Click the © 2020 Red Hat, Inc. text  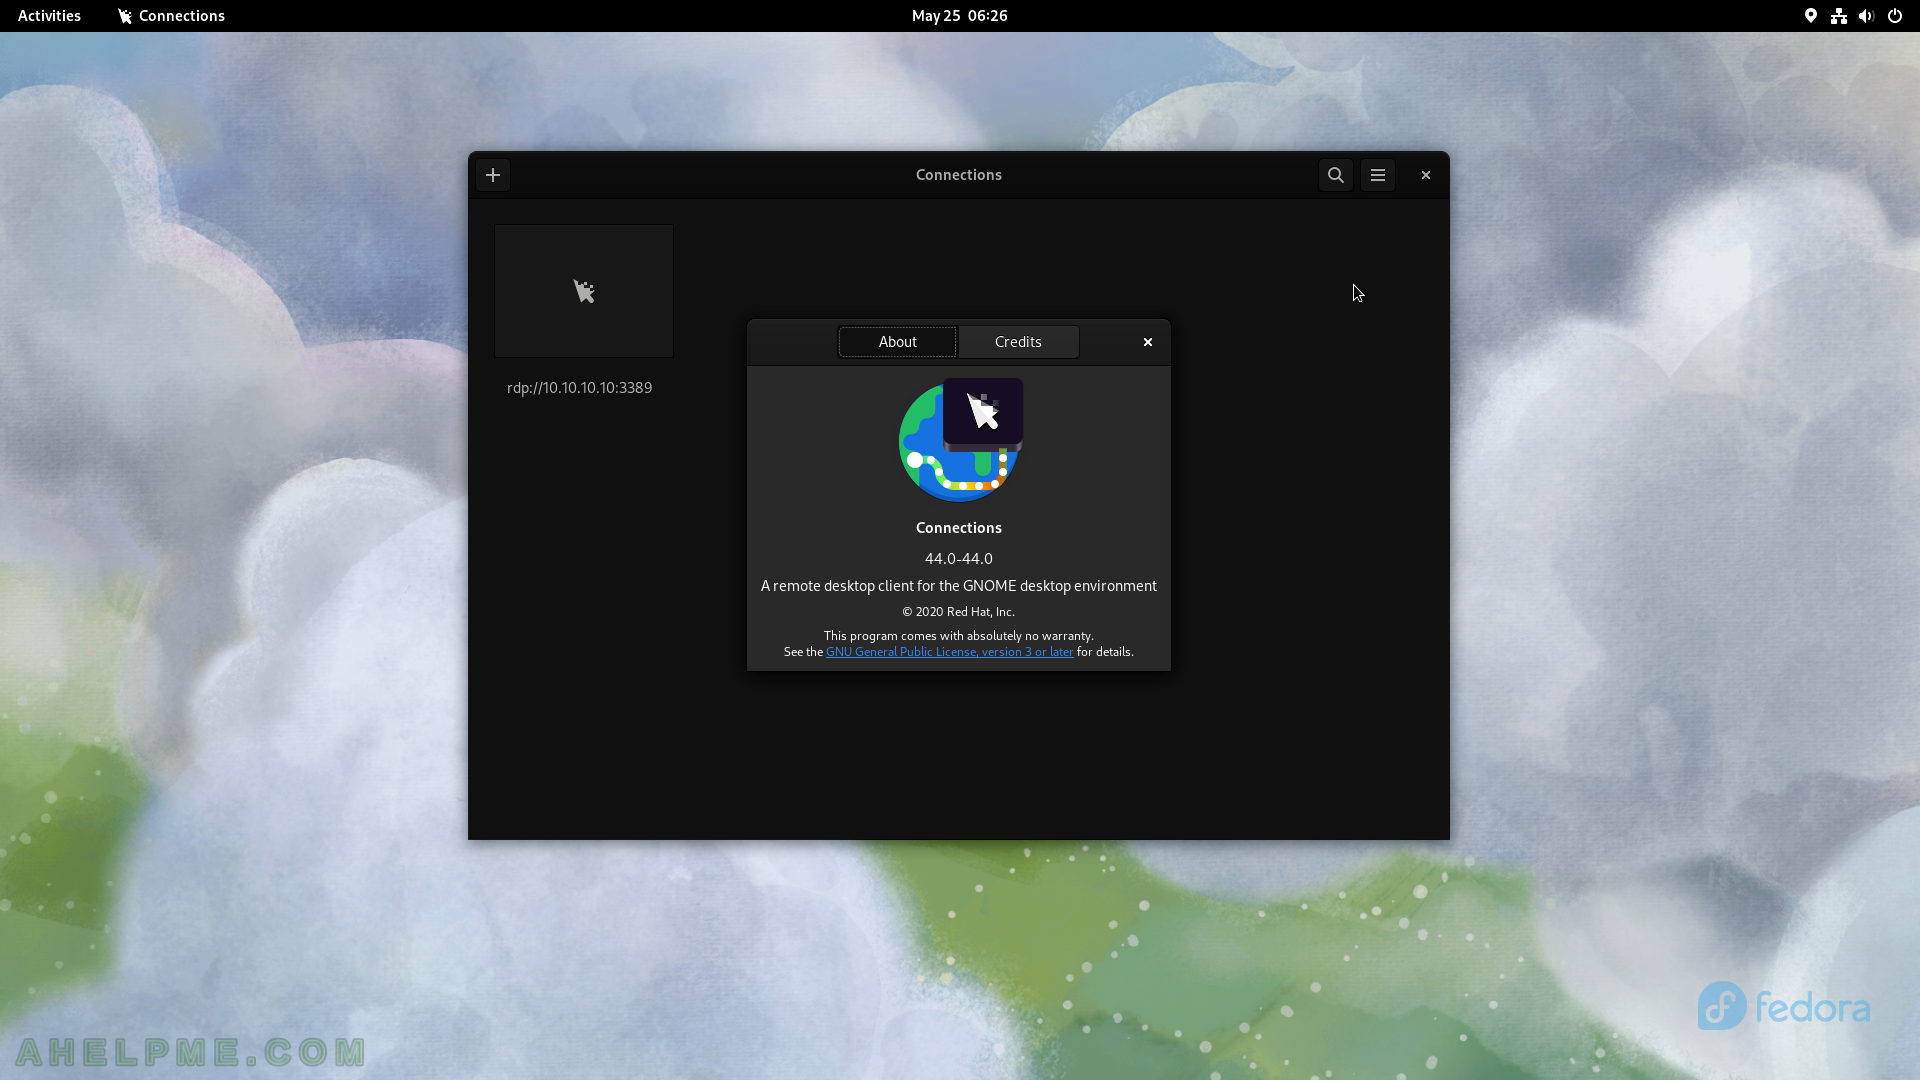pyautogui.click(x=958, y=612)
